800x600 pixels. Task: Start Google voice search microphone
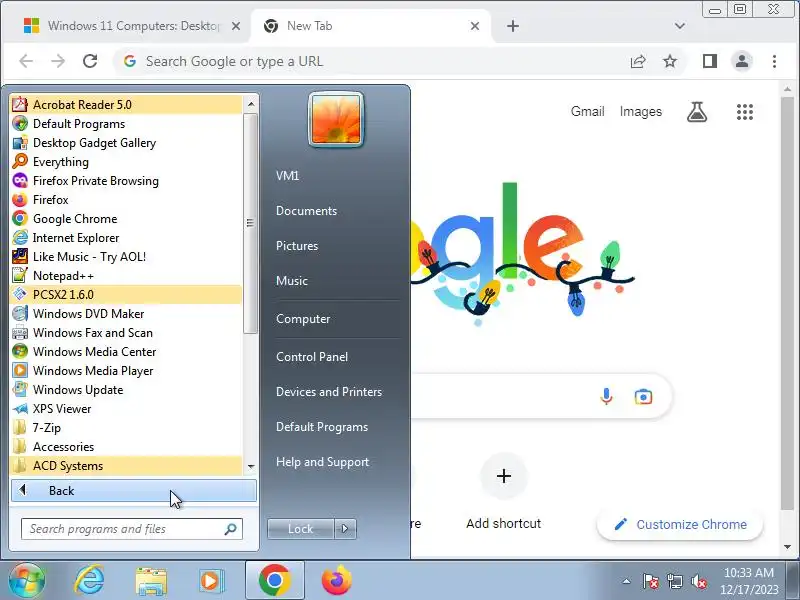click(606, 396)
